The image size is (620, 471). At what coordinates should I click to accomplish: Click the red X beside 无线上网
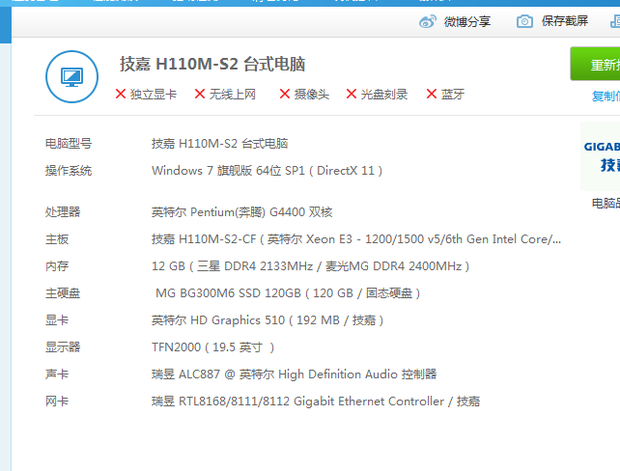point(200,94)
